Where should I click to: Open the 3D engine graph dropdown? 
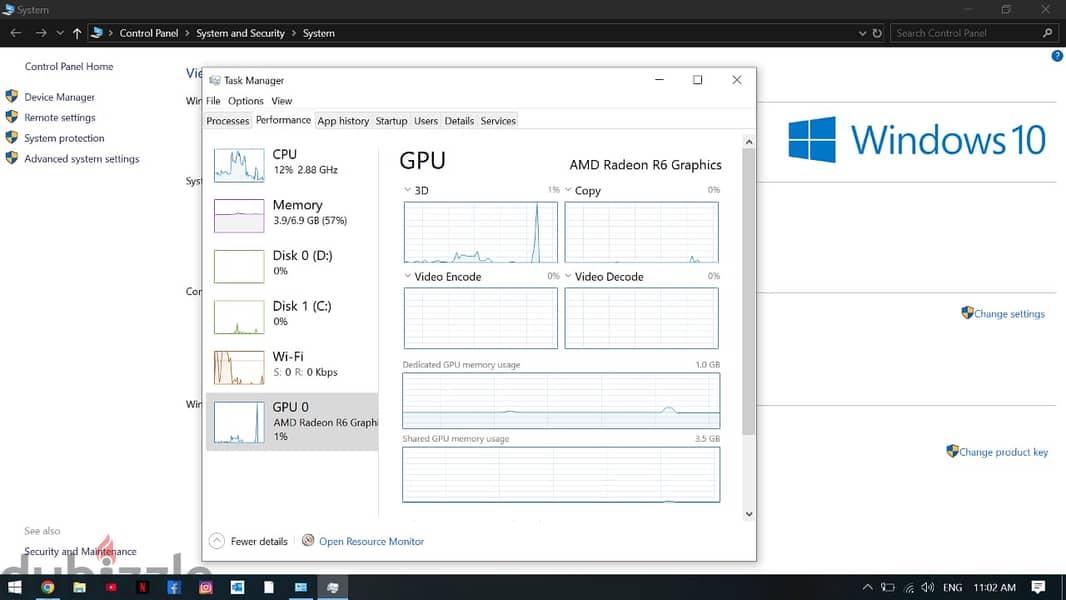tap(407, 190)
